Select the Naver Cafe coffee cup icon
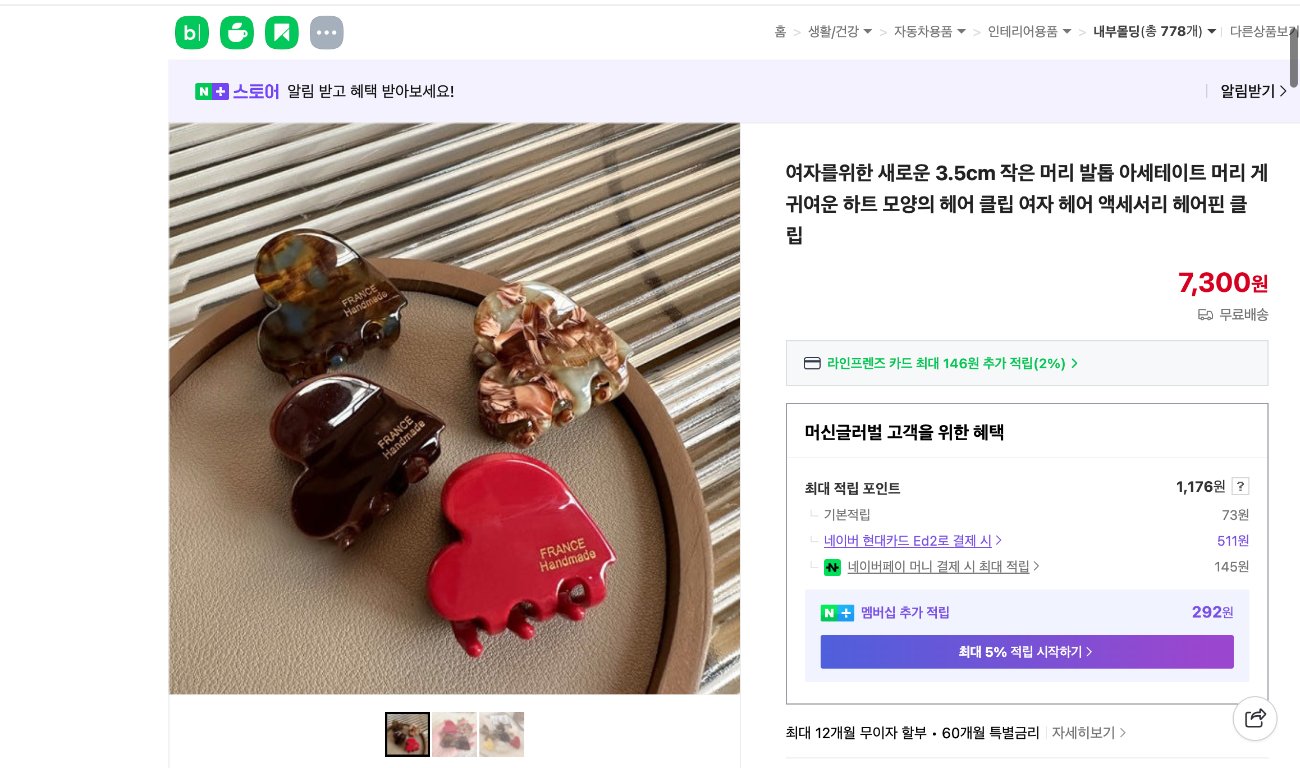The width and height of the screenshot is (1300, 768). (236, 32)
